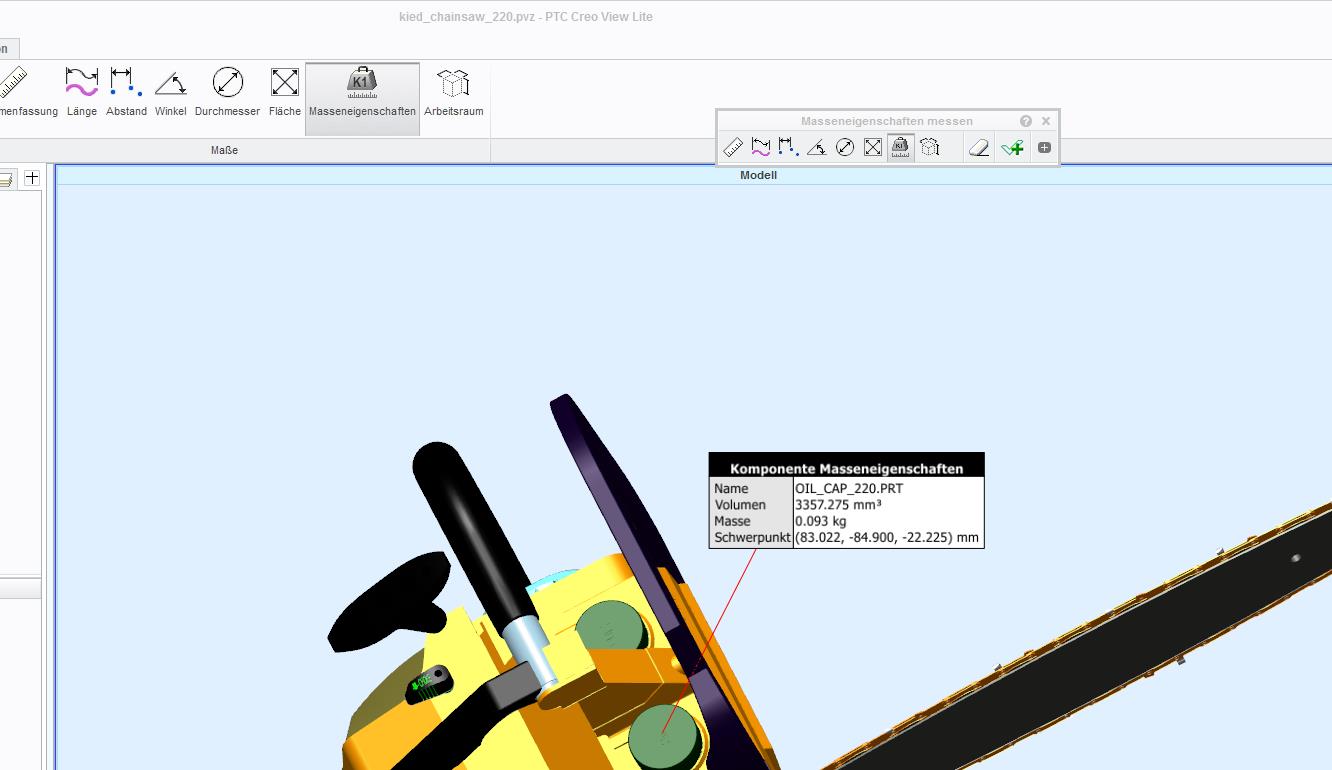The width and height of the screenshot is (1332, 770).
Task: Click the Maße group label
Action: pyautogui.click(x=224, y=150)
